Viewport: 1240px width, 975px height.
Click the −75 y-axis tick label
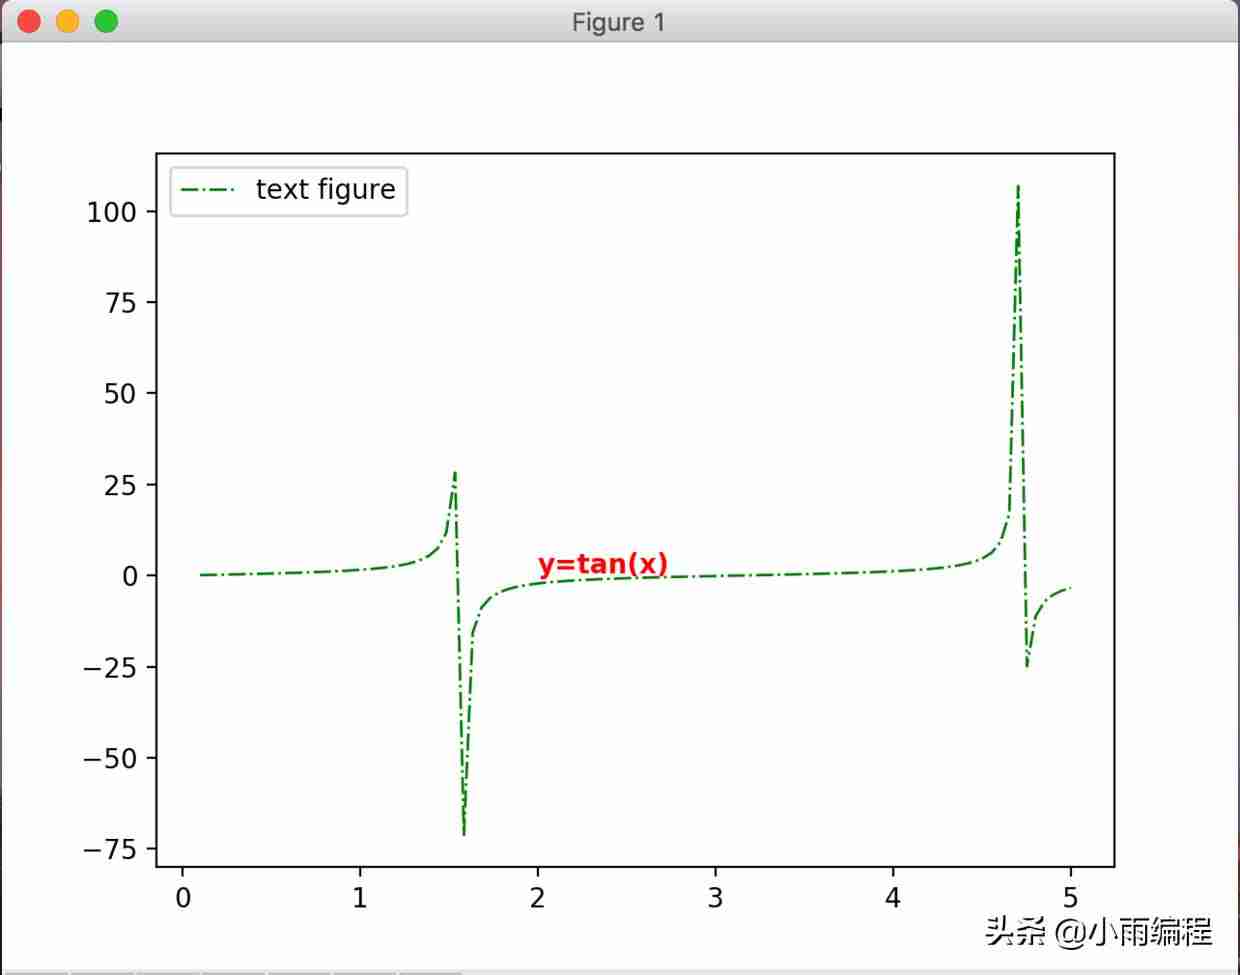[110, 849]
